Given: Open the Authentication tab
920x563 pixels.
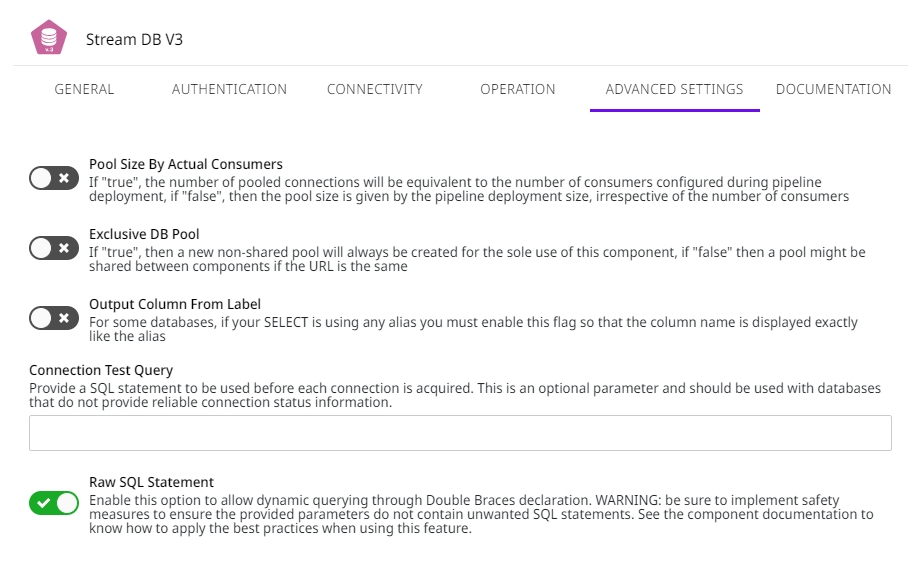Looking at the screenshot, I should [229, 89].
